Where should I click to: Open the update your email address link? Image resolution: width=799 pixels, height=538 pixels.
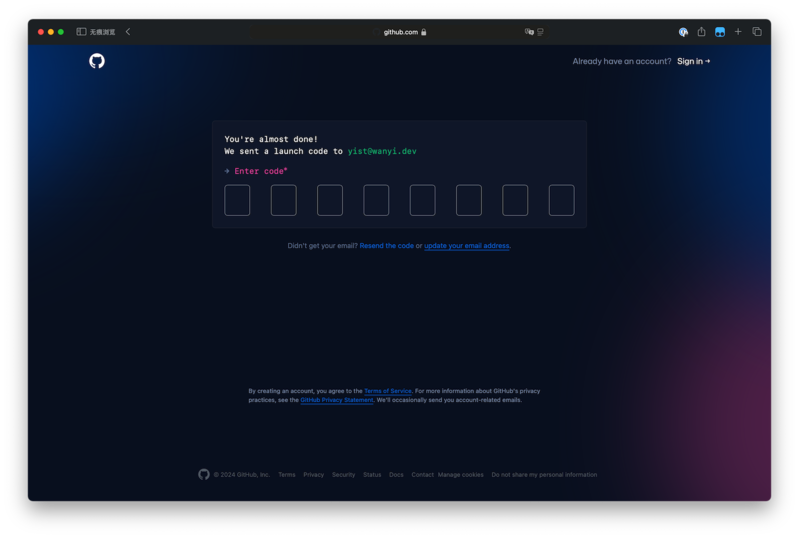(x=466, y=246)
